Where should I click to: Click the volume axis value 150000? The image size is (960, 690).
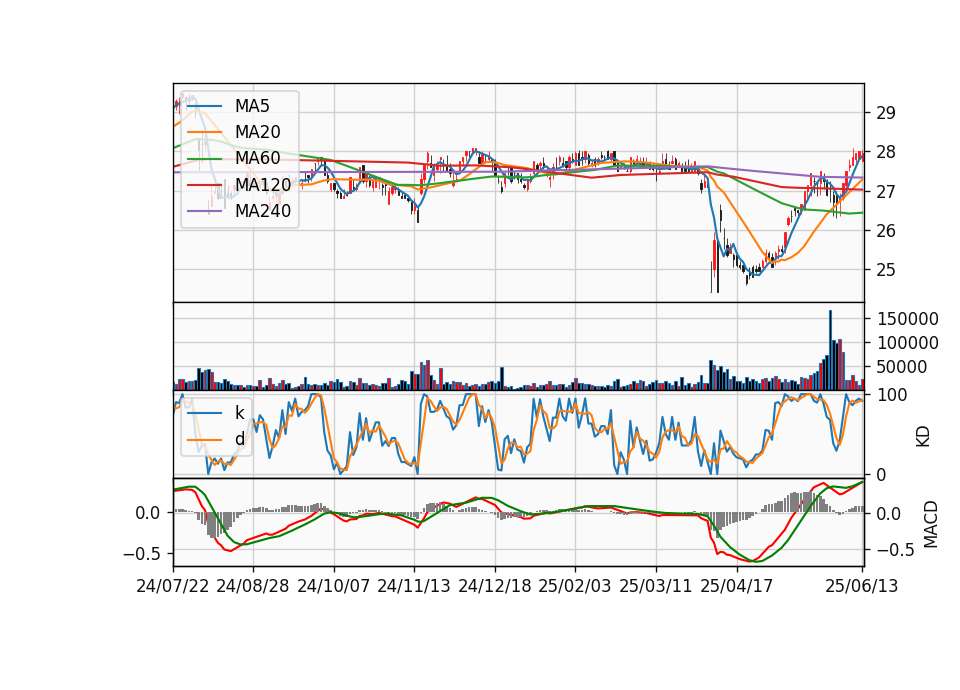[x=908, y=319]
